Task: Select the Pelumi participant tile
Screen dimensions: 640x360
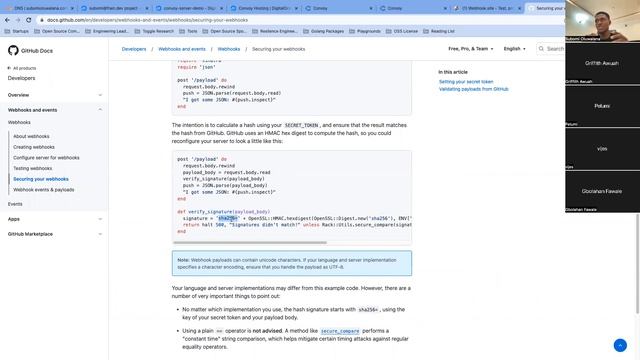Action: coord(602,106)
